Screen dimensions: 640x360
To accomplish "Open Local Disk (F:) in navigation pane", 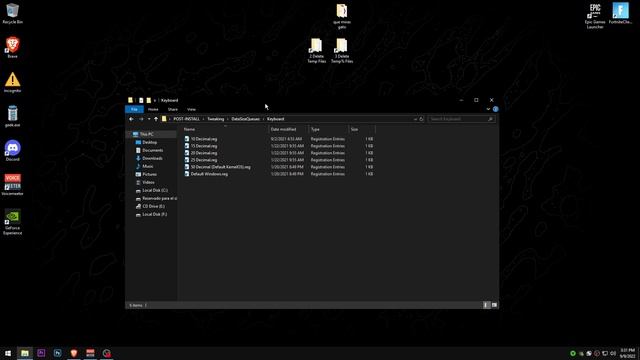I will click(152, 214).
